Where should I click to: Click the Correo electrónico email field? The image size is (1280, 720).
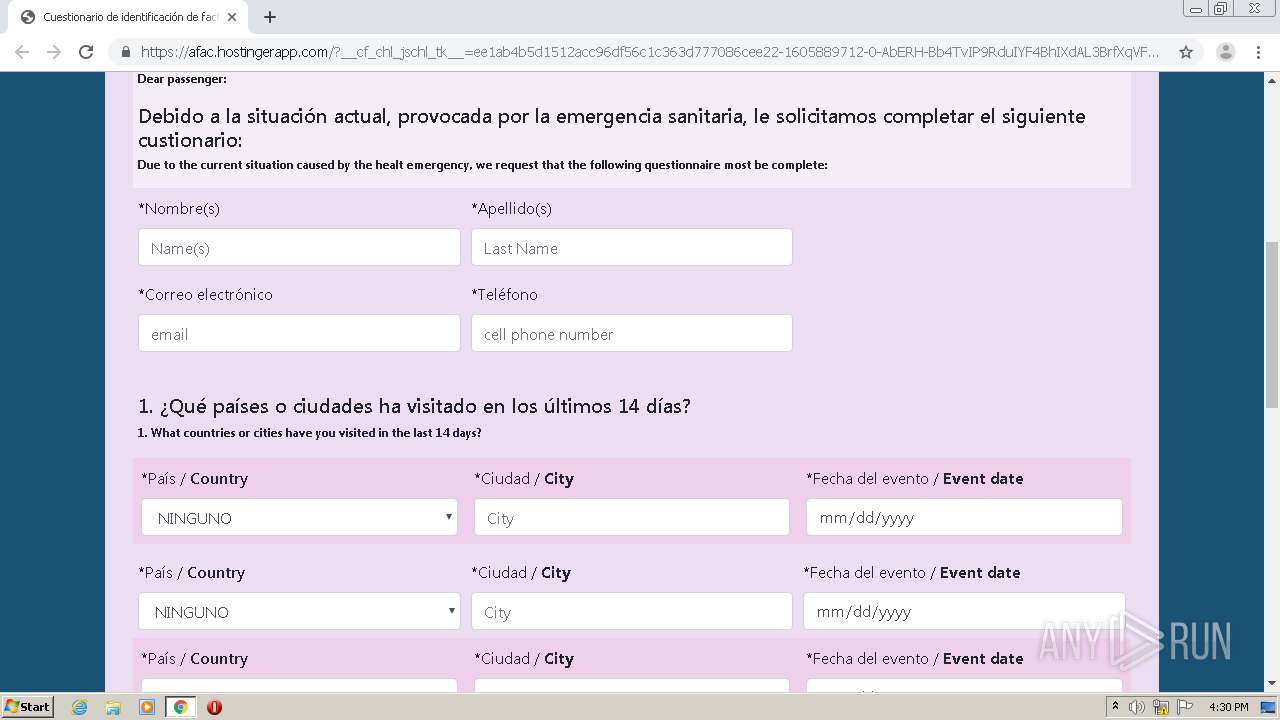(x=299, y=333)
